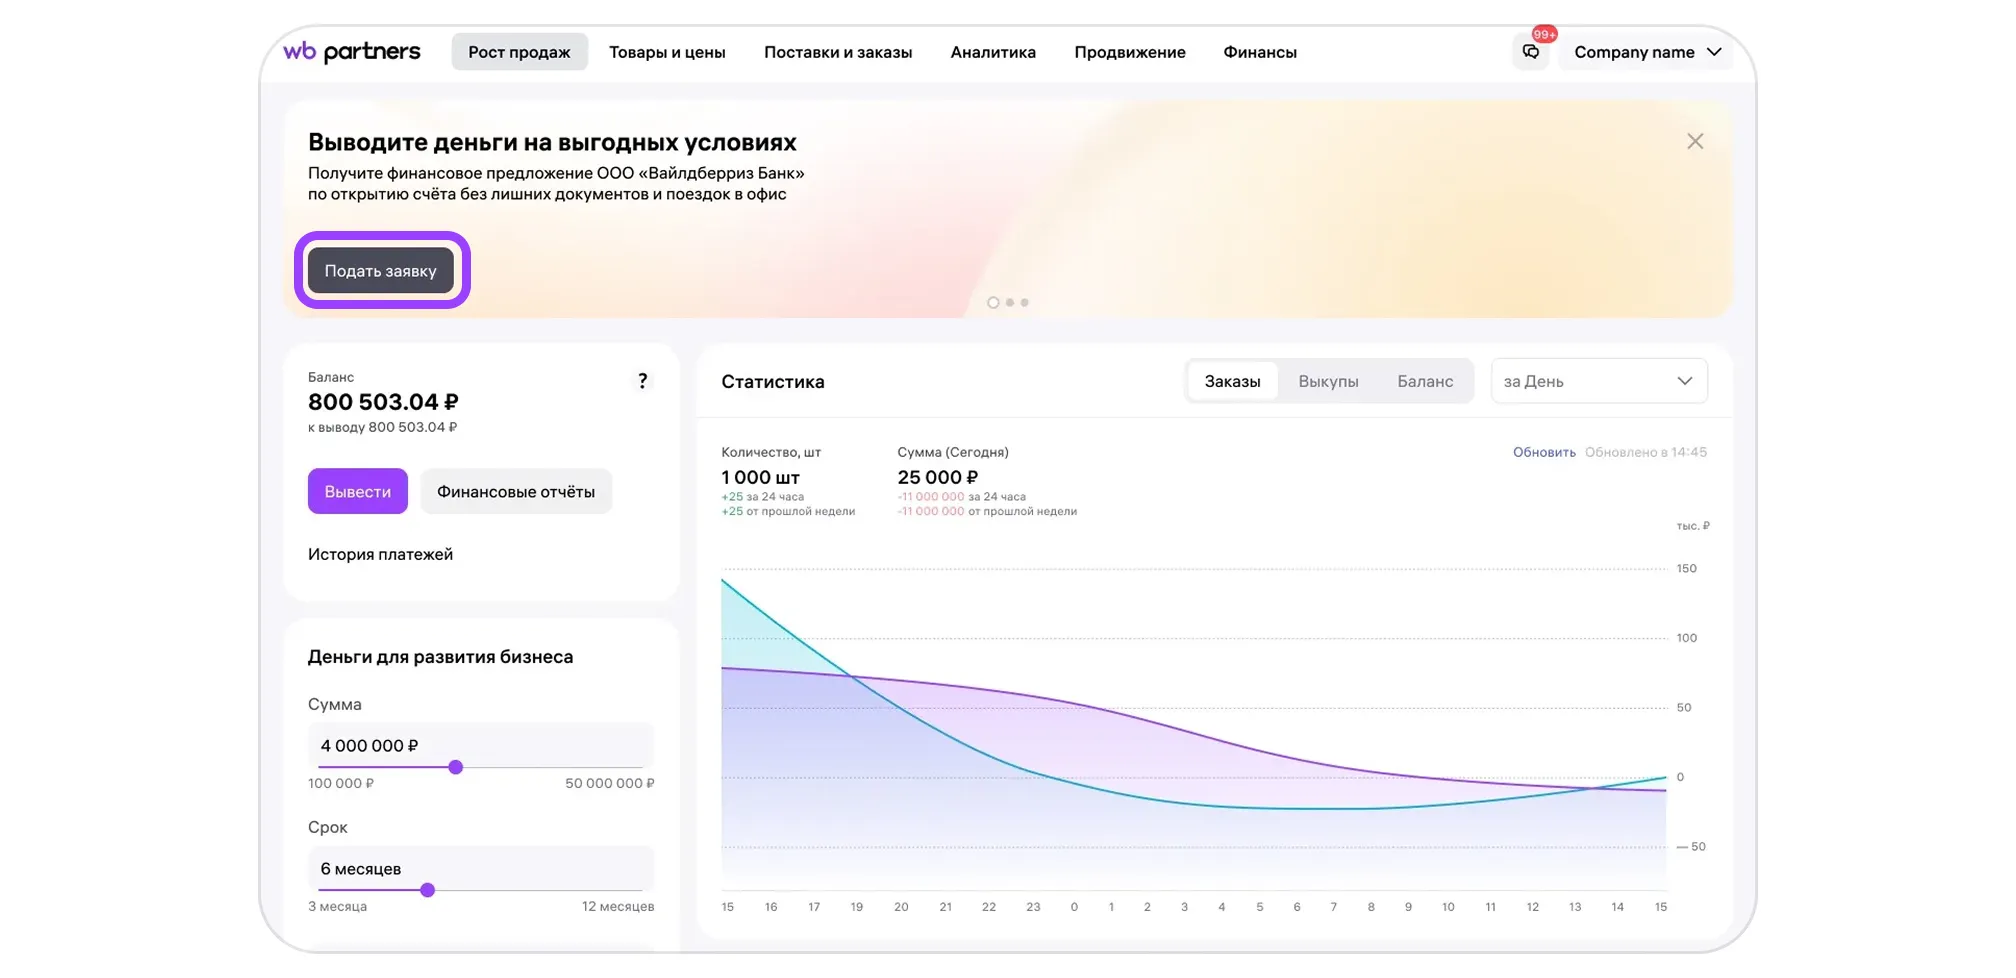Switch statistics to Баланс tab
2016x978 pixels.
pos(1424,381)
